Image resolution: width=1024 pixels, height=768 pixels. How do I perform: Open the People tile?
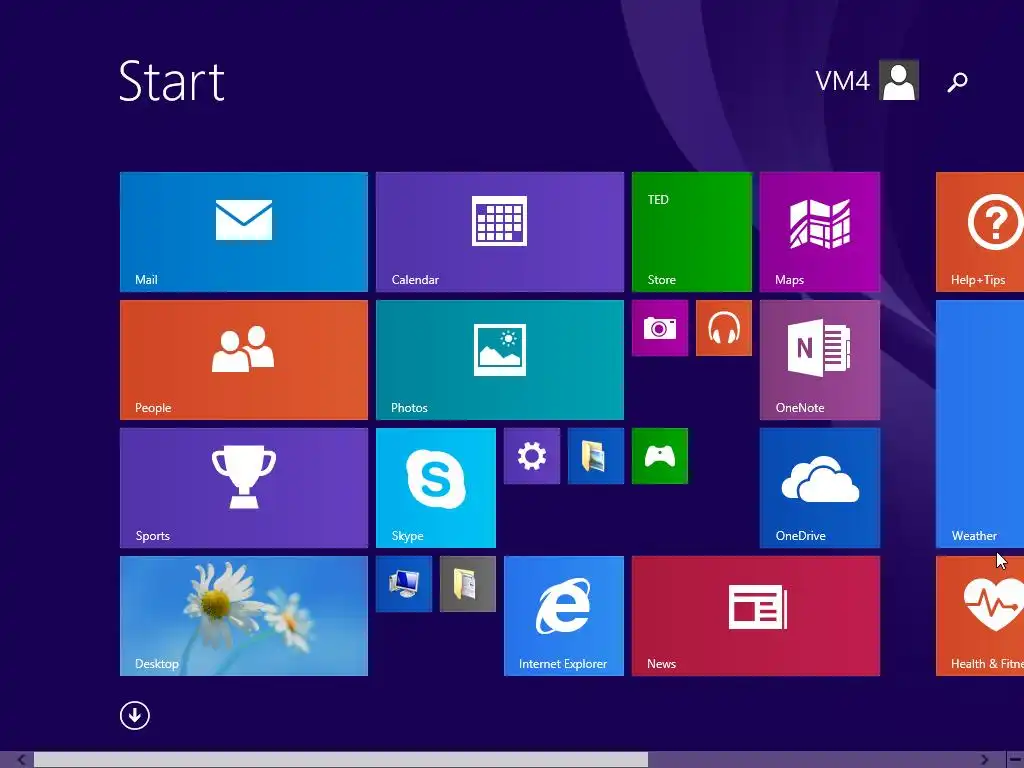(244, 360)
